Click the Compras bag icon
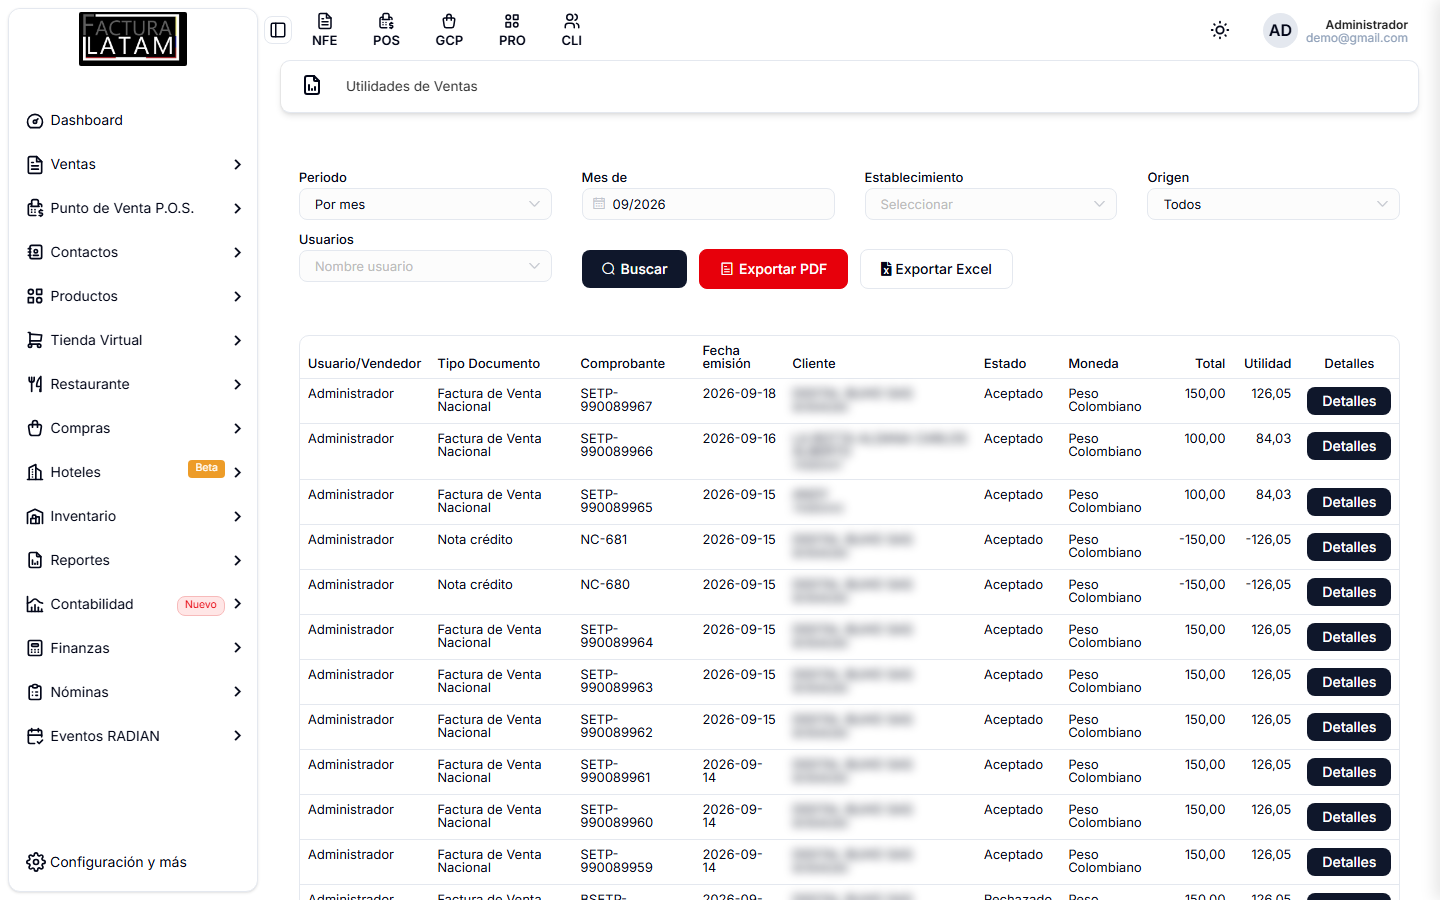 click(35, 429)
